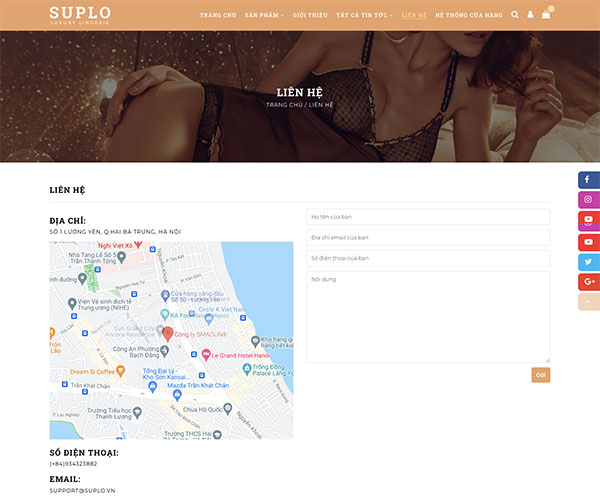
Task: Click the Mazda Trần Khát Chân map marker
Action: [177, 394]
